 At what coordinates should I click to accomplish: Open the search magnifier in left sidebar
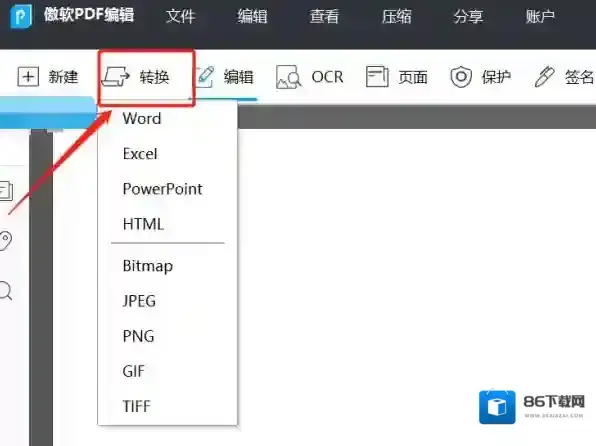[x=6, y=291]
